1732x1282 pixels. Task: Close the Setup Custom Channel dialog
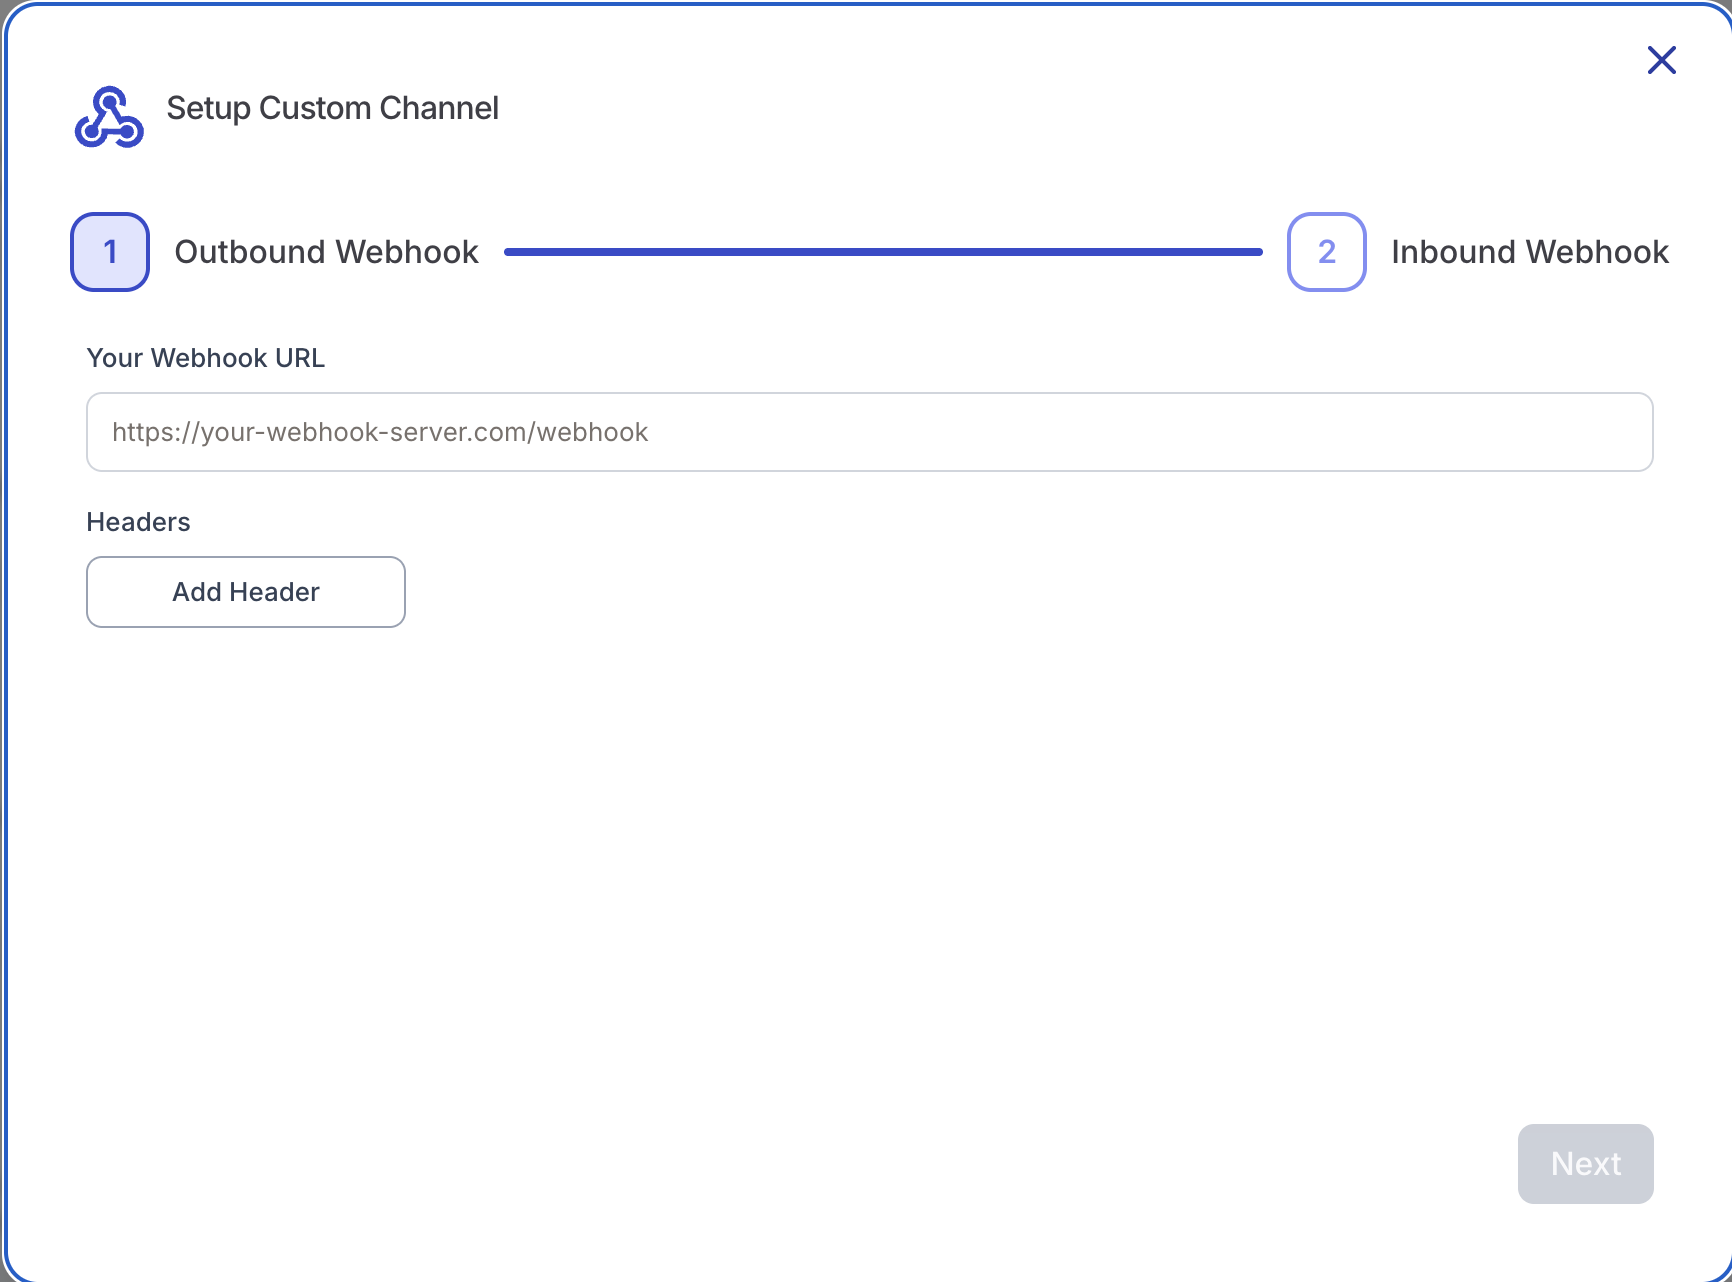[x=1661, y=60]
